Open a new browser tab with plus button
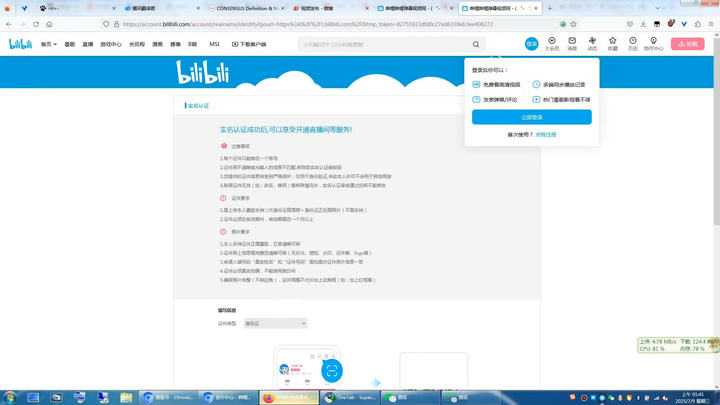720x405 pixels. [550, 8]
